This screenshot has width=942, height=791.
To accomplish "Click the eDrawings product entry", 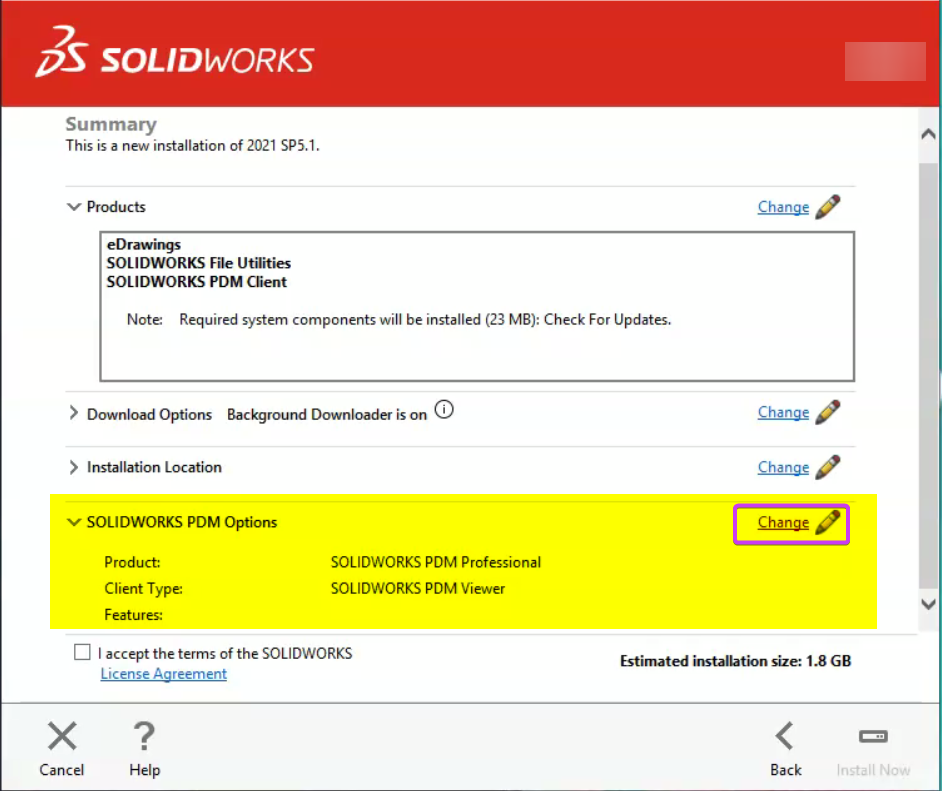I will coord(144,244).
